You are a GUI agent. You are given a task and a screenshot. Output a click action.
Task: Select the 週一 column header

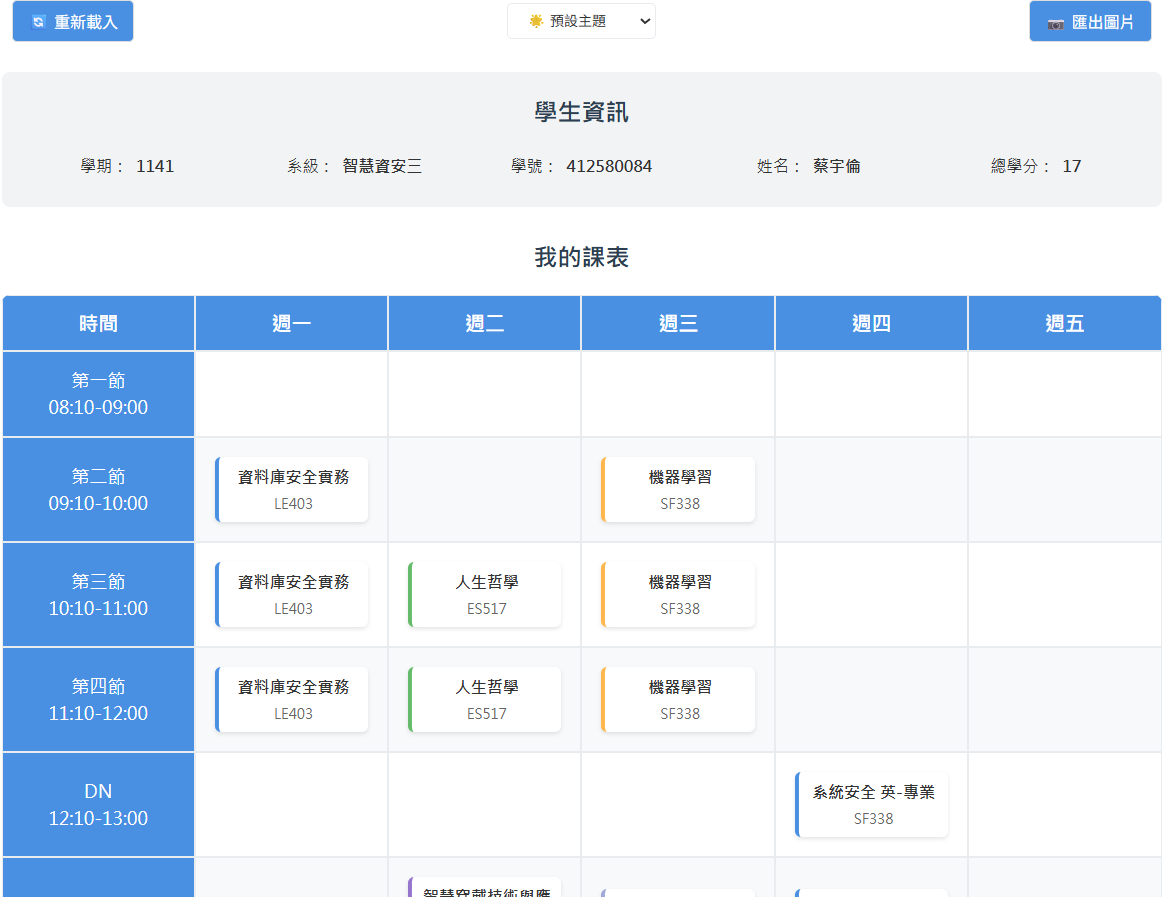point(291,323)
